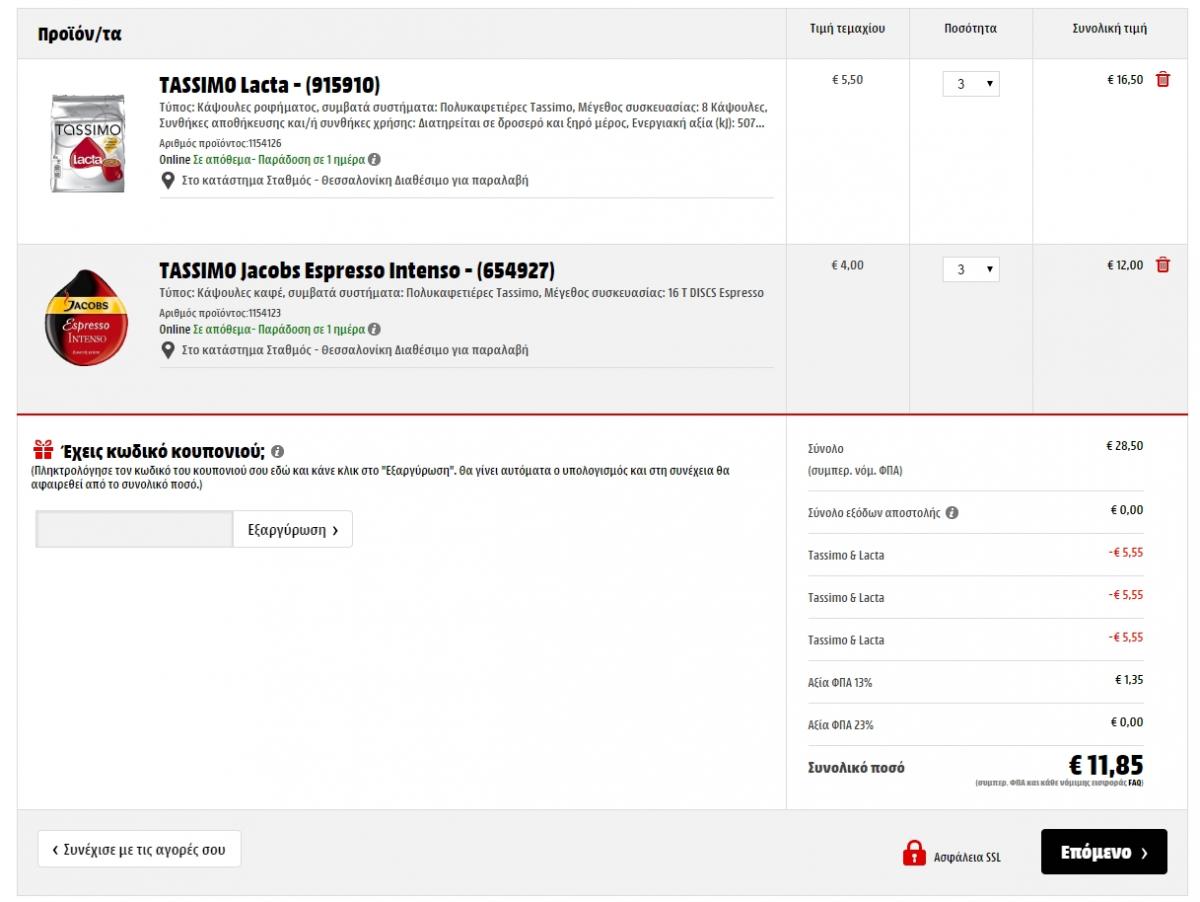
Task: Click the Jacobs Espresso Intenso product thumbnail
Action: [86, 318]
